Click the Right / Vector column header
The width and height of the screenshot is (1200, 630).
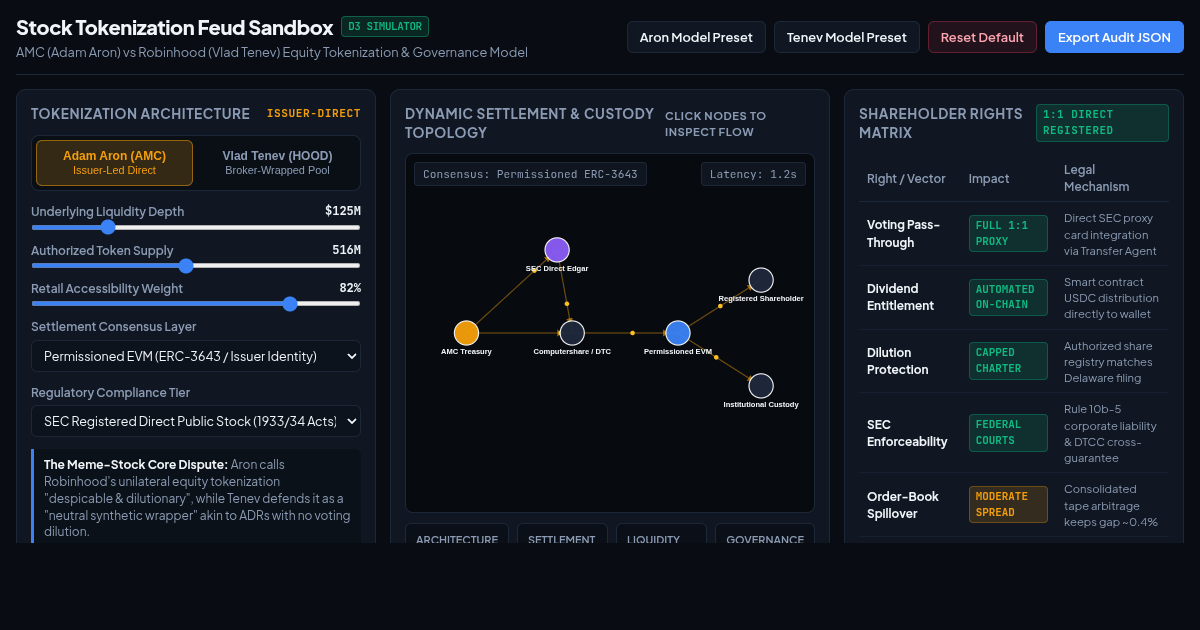tap(906, 179)
